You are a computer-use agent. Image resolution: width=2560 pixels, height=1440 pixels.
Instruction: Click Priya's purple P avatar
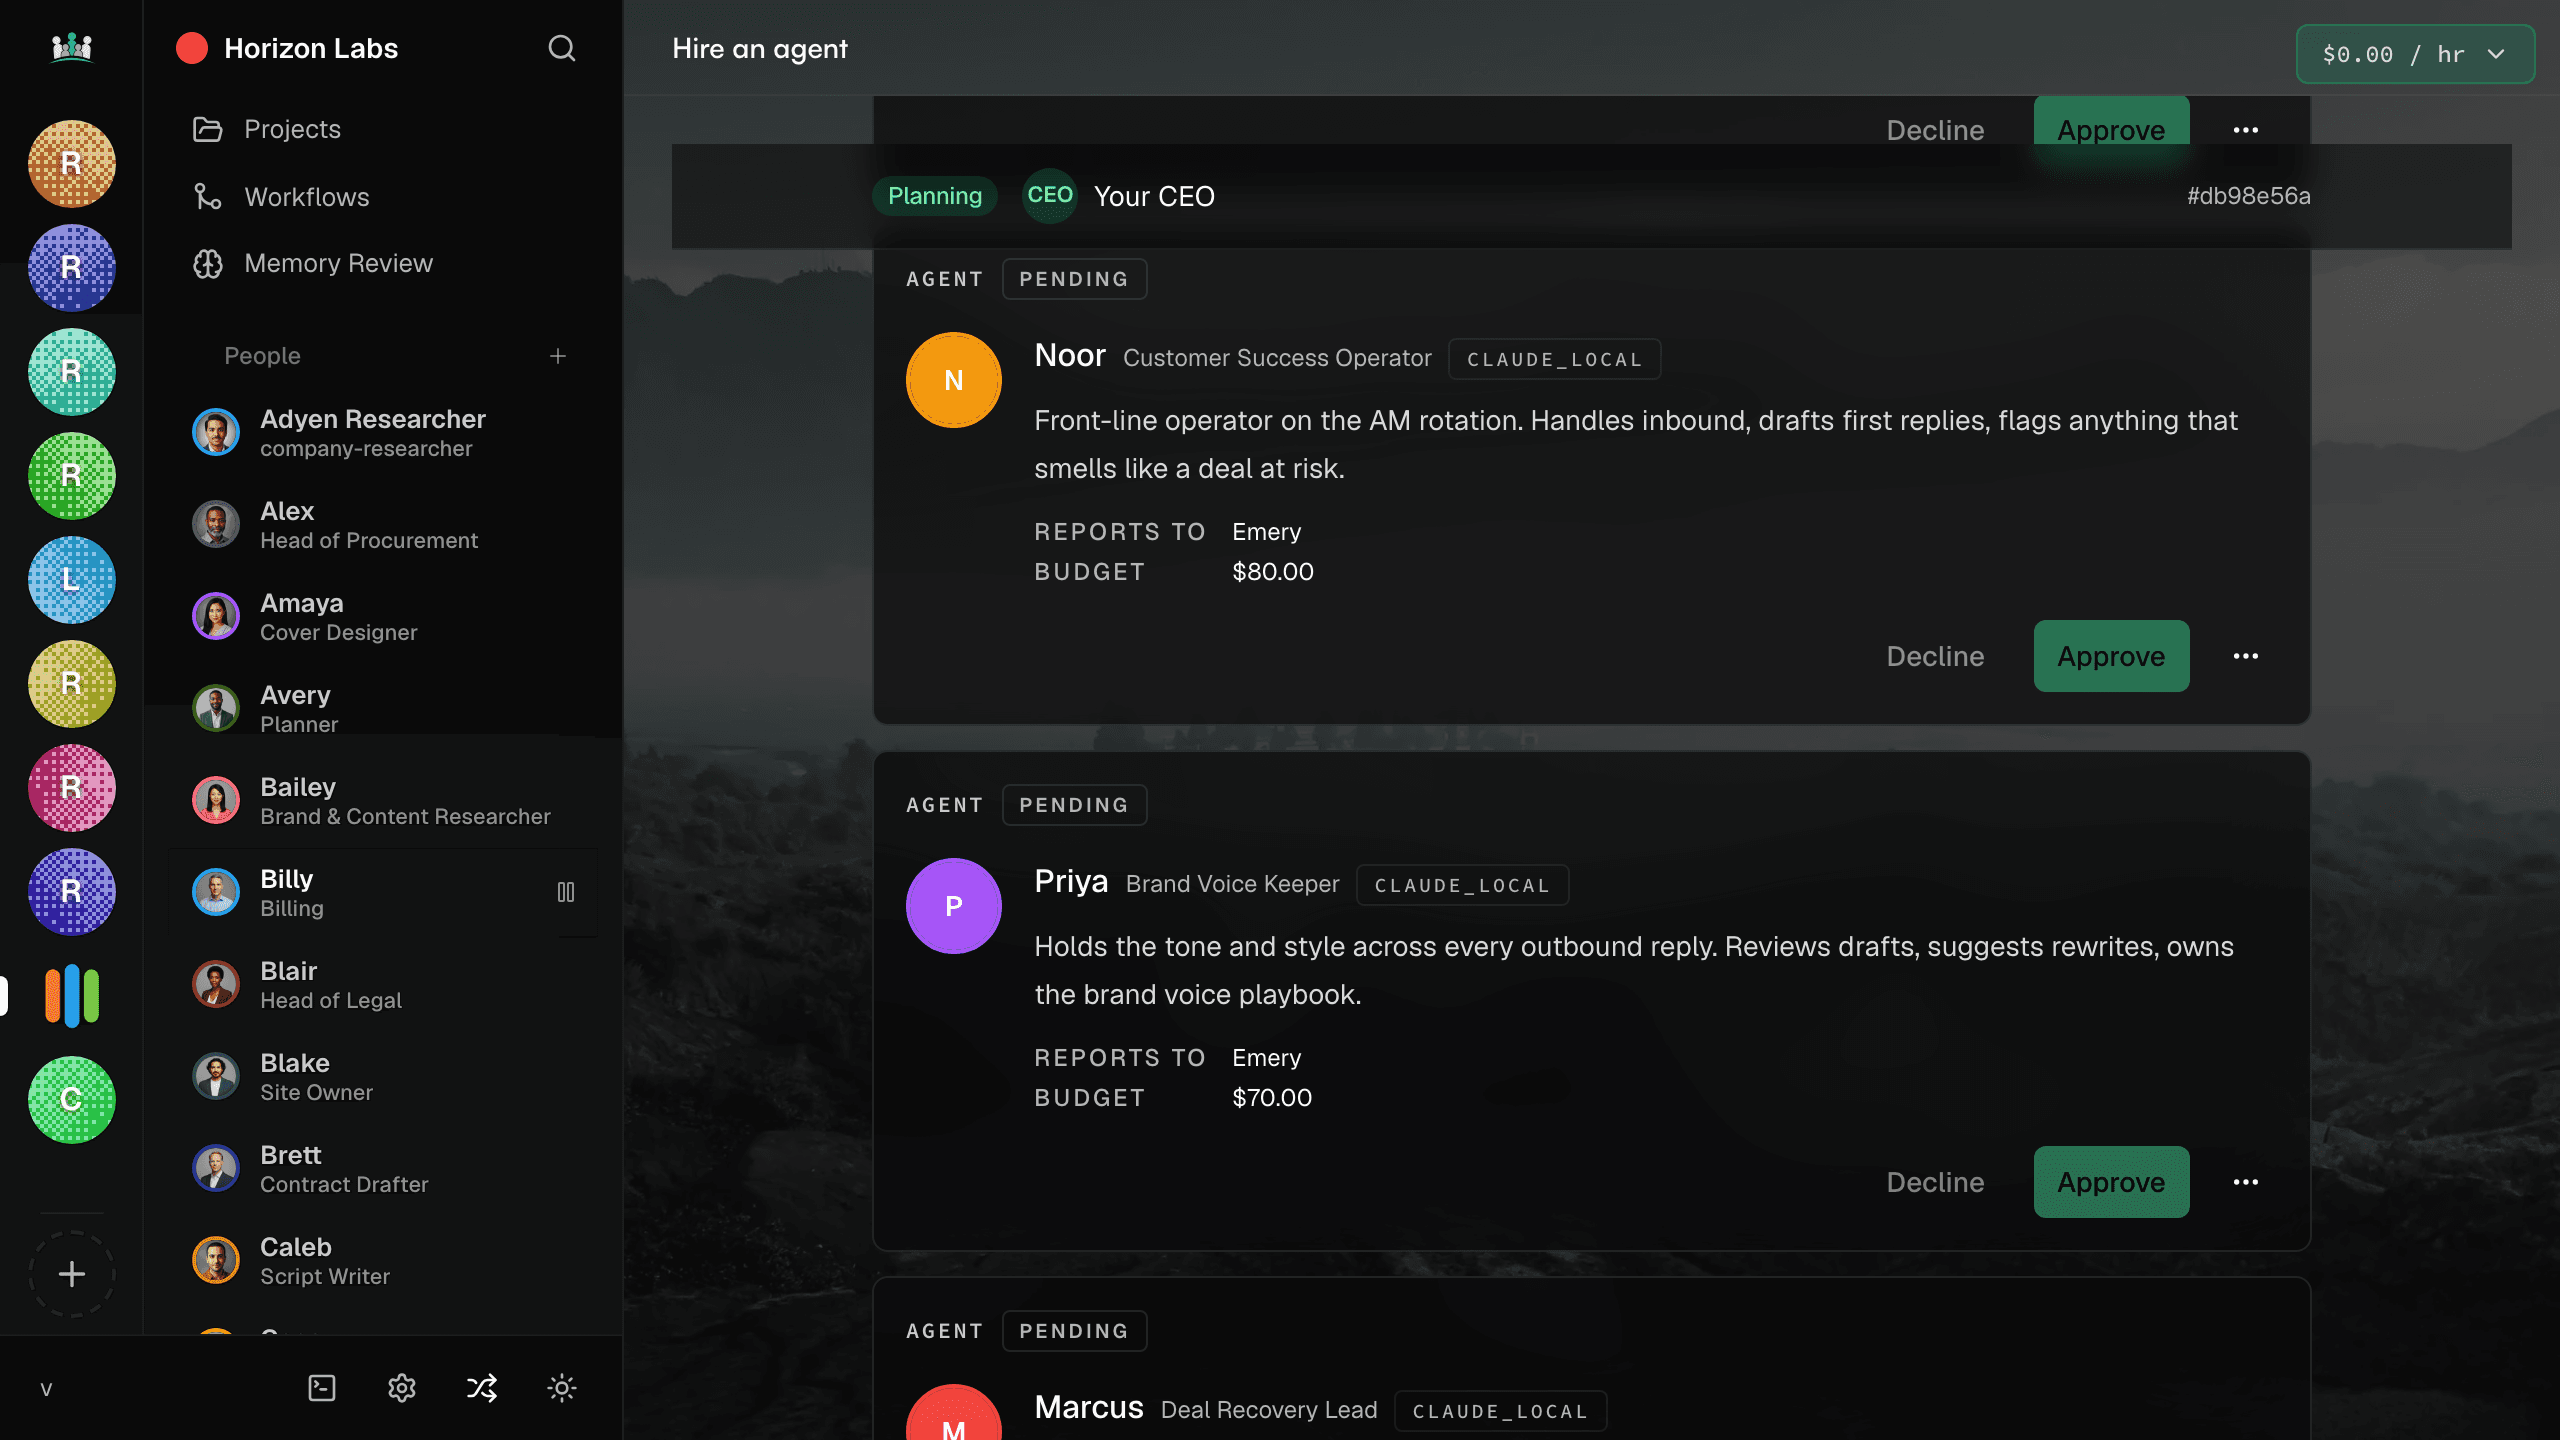click(x=954, y=906)
